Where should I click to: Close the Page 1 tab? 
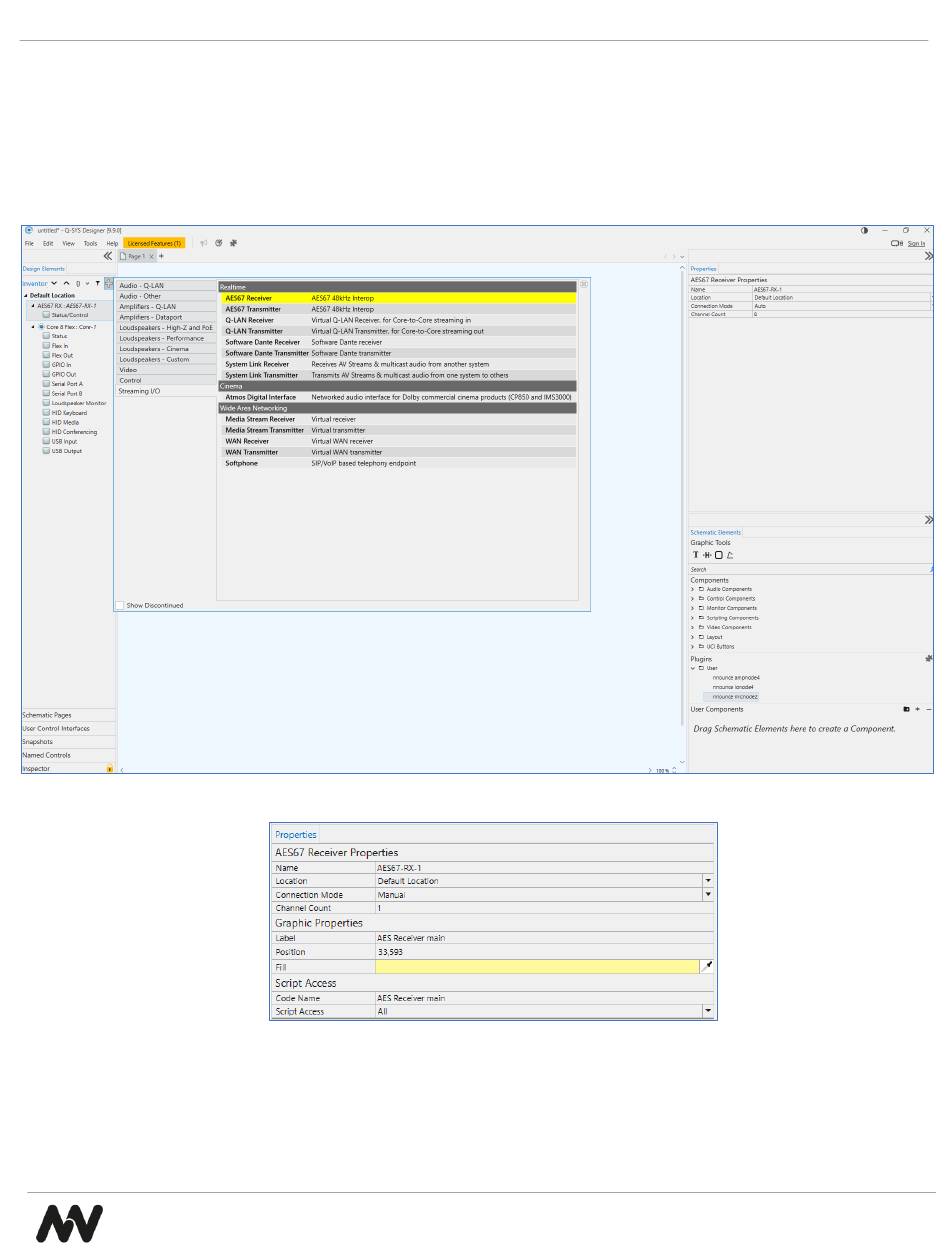[152, 257]
